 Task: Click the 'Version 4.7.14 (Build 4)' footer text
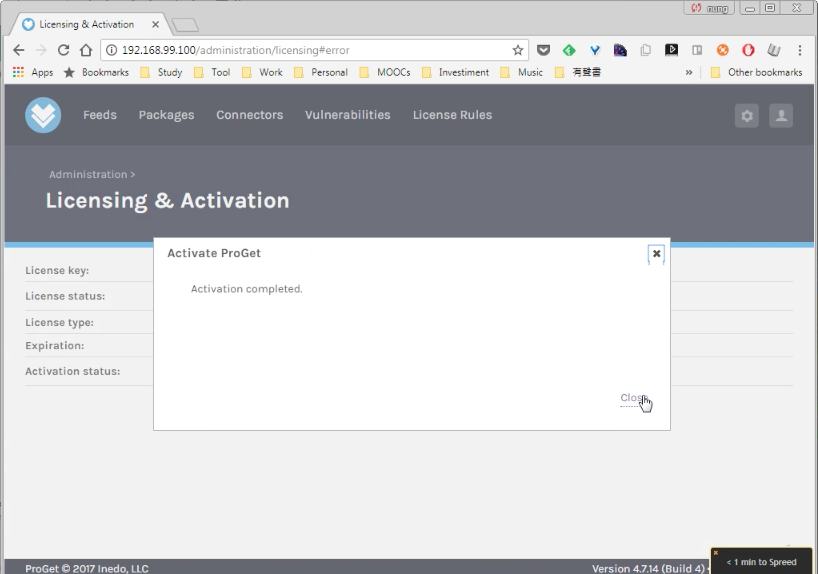pyautogui.click(x=648, y=568)
